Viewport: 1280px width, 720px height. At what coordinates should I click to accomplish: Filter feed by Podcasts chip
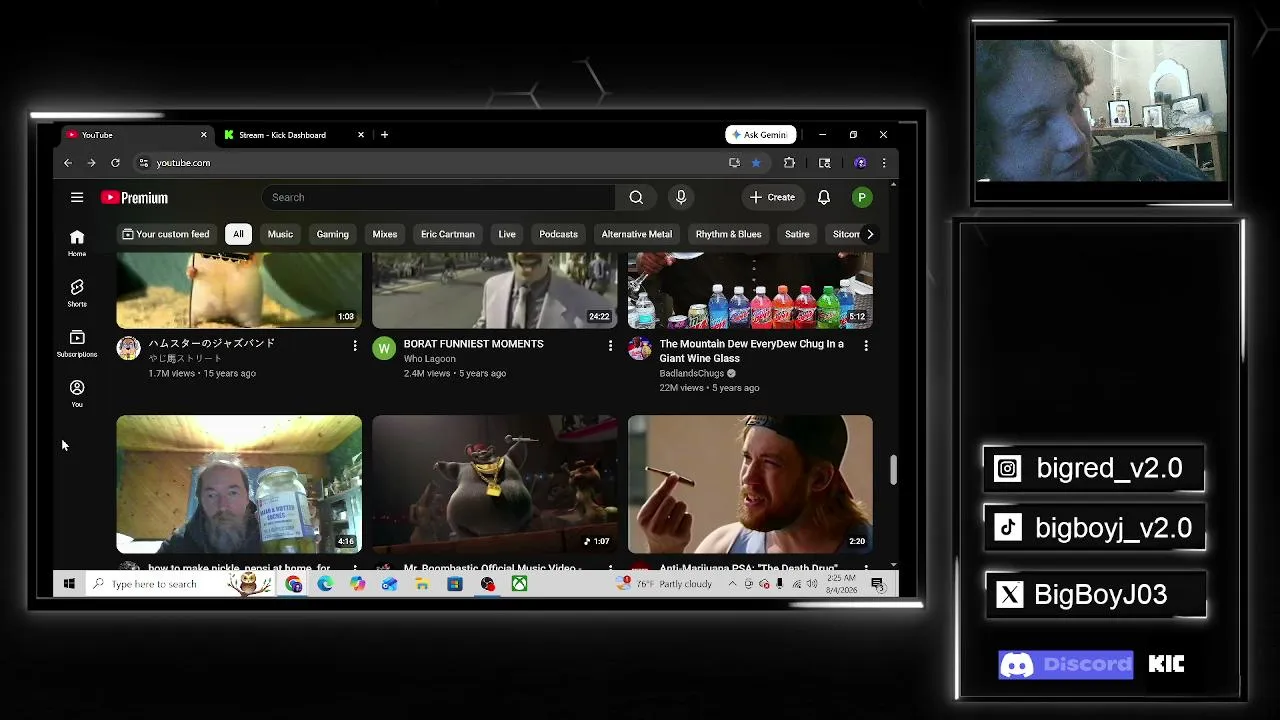click(559, 234)
